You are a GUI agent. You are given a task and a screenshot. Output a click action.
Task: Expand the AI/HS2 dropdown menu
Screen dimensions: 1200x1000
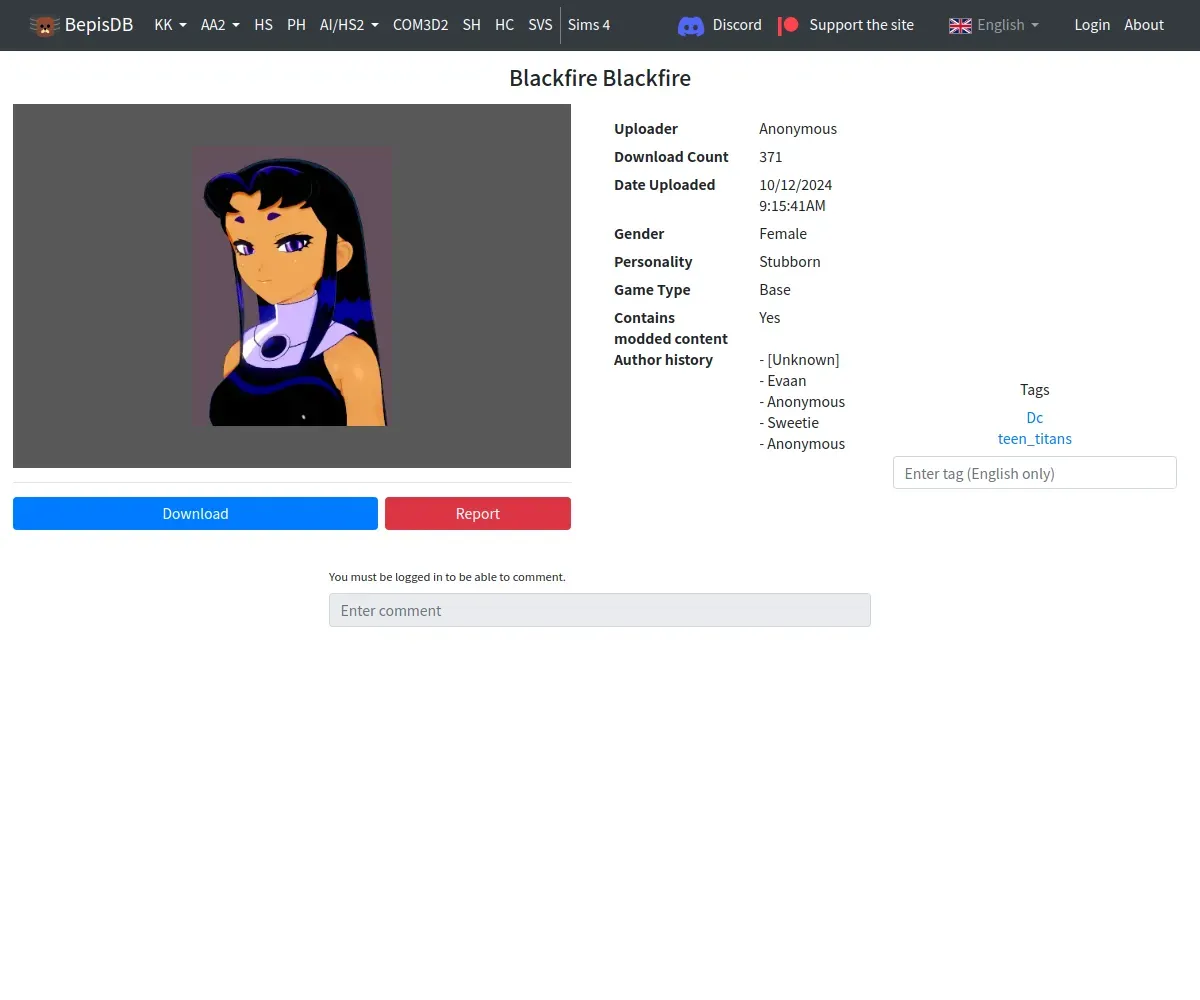tap(349, 25)
